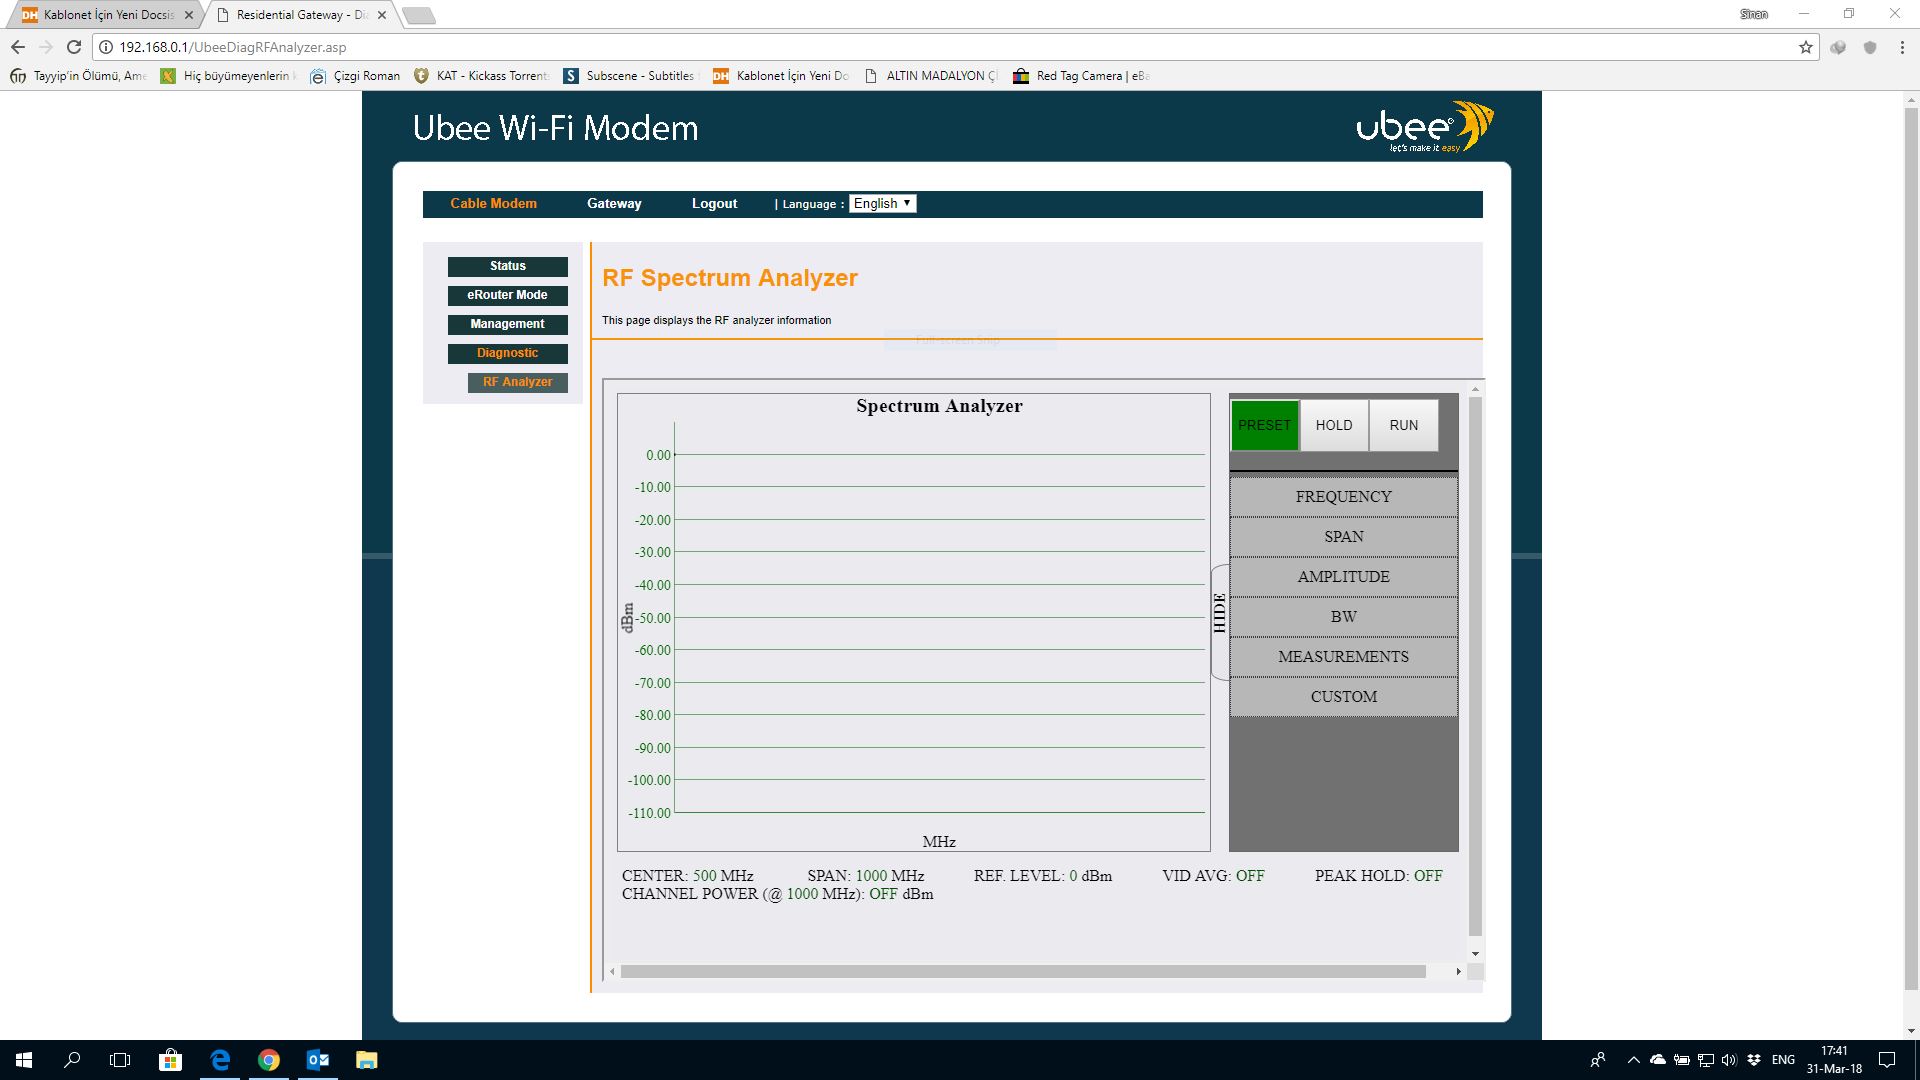
Task: Click the first extension icon beside the star
Action: 1838,47
